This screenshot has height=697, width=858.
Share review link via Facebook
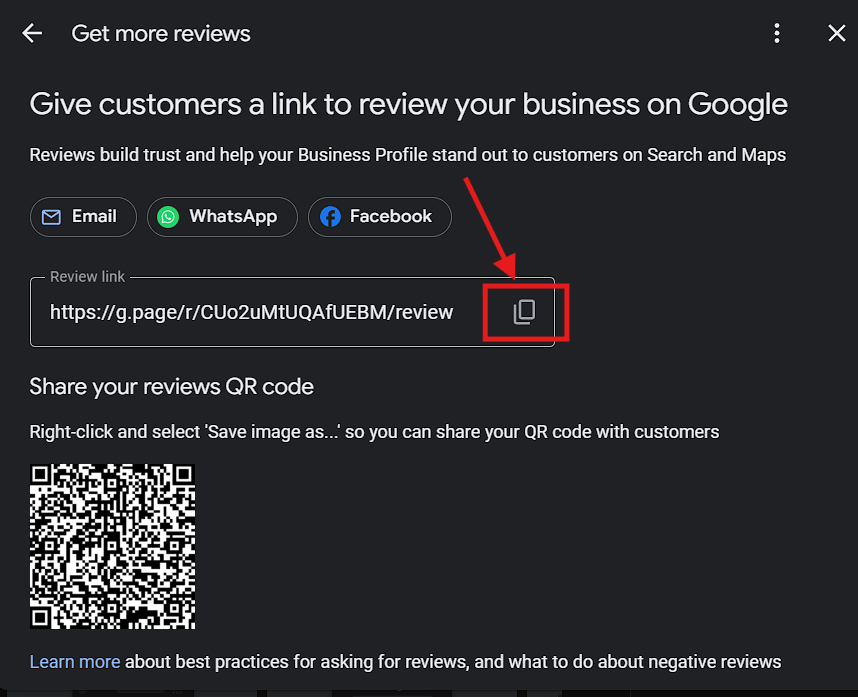pyautogui.click(x=380, y=217)
